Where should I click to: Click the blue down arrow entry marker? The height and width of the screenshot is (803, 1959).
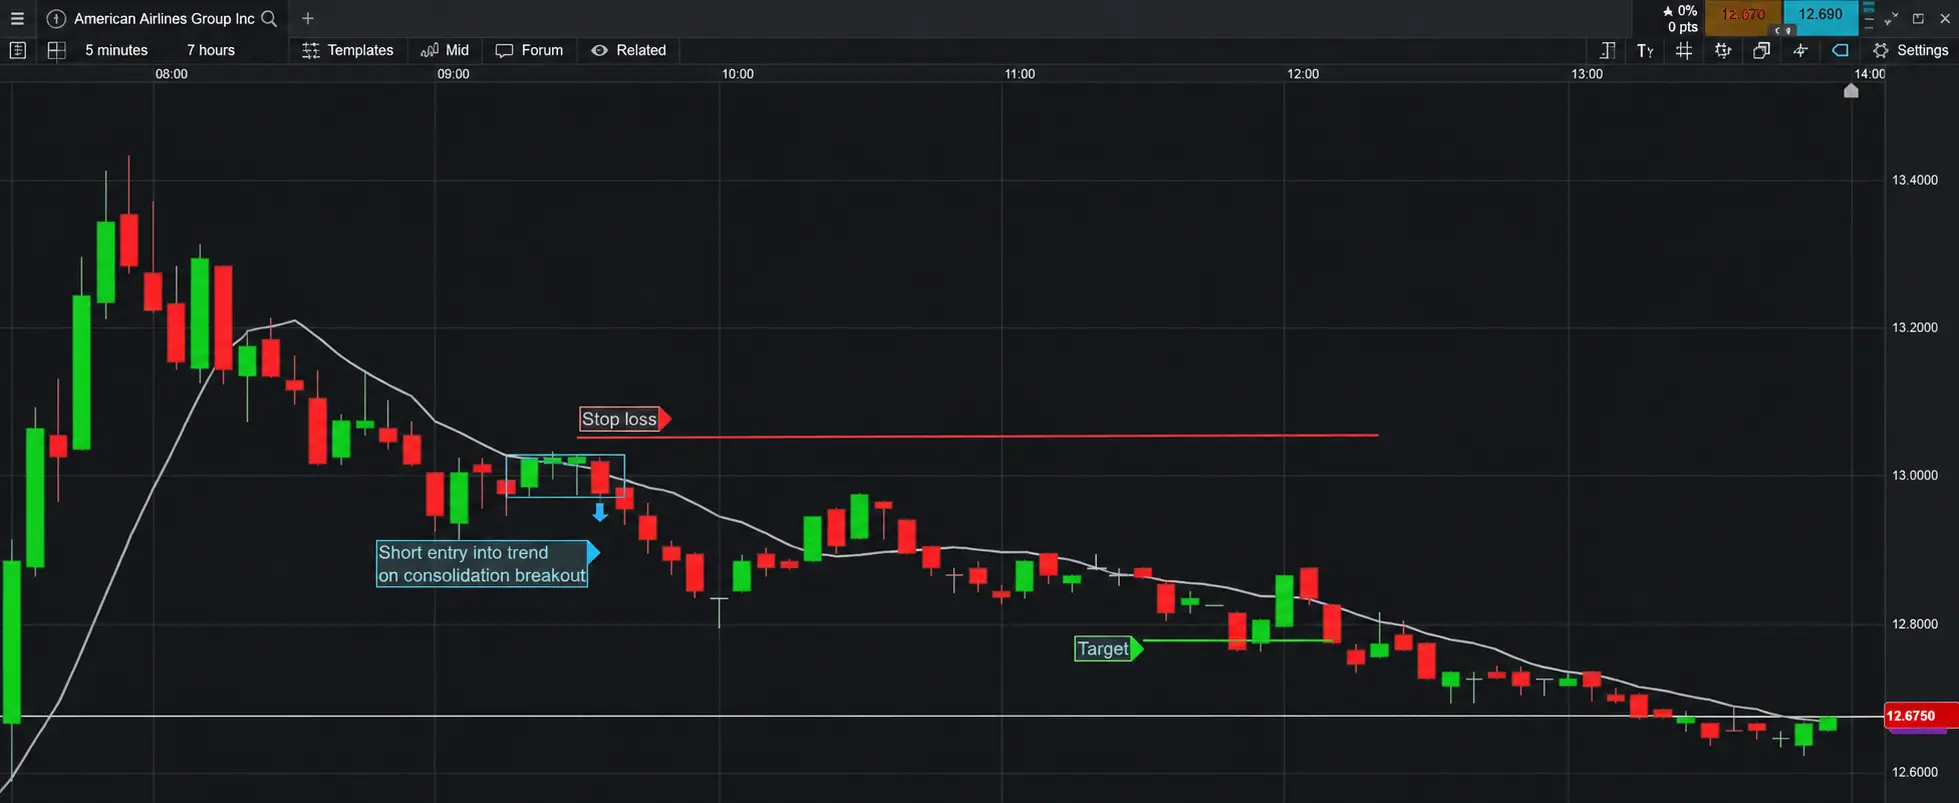click(600, 512)
